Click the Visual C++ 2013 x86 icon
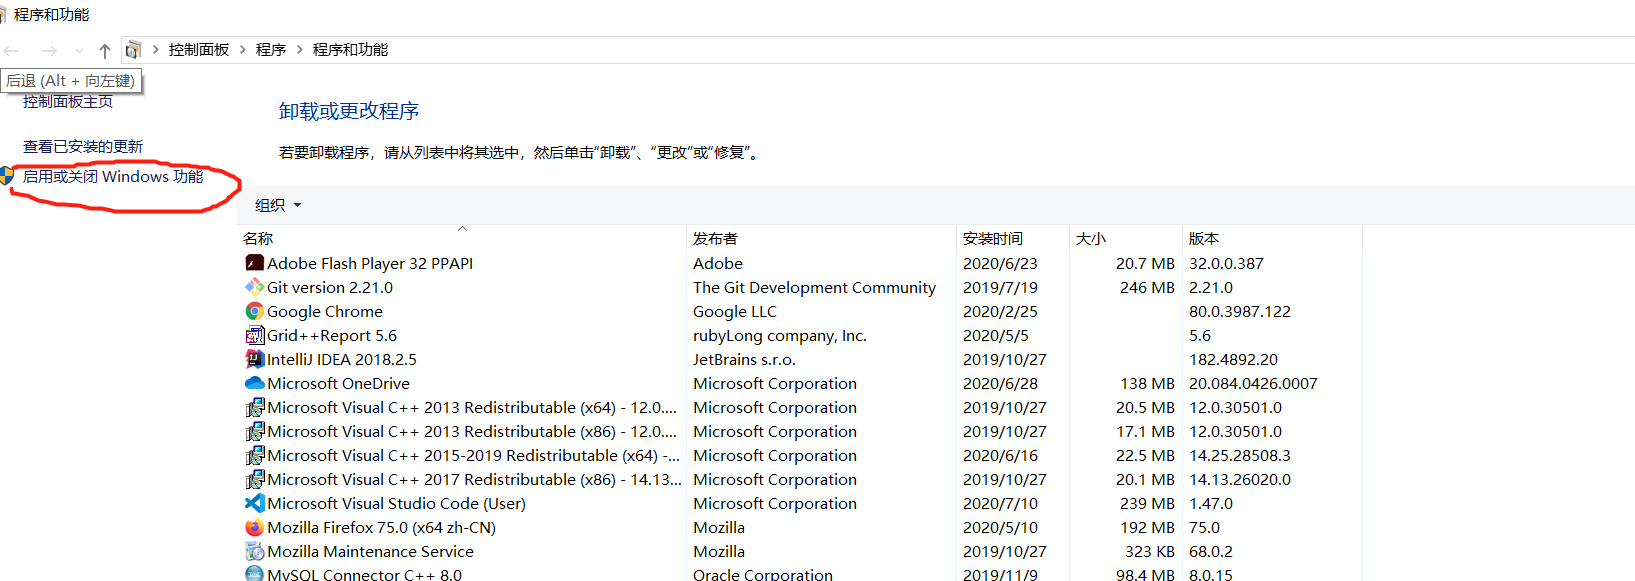 click(x=255, y=431)
